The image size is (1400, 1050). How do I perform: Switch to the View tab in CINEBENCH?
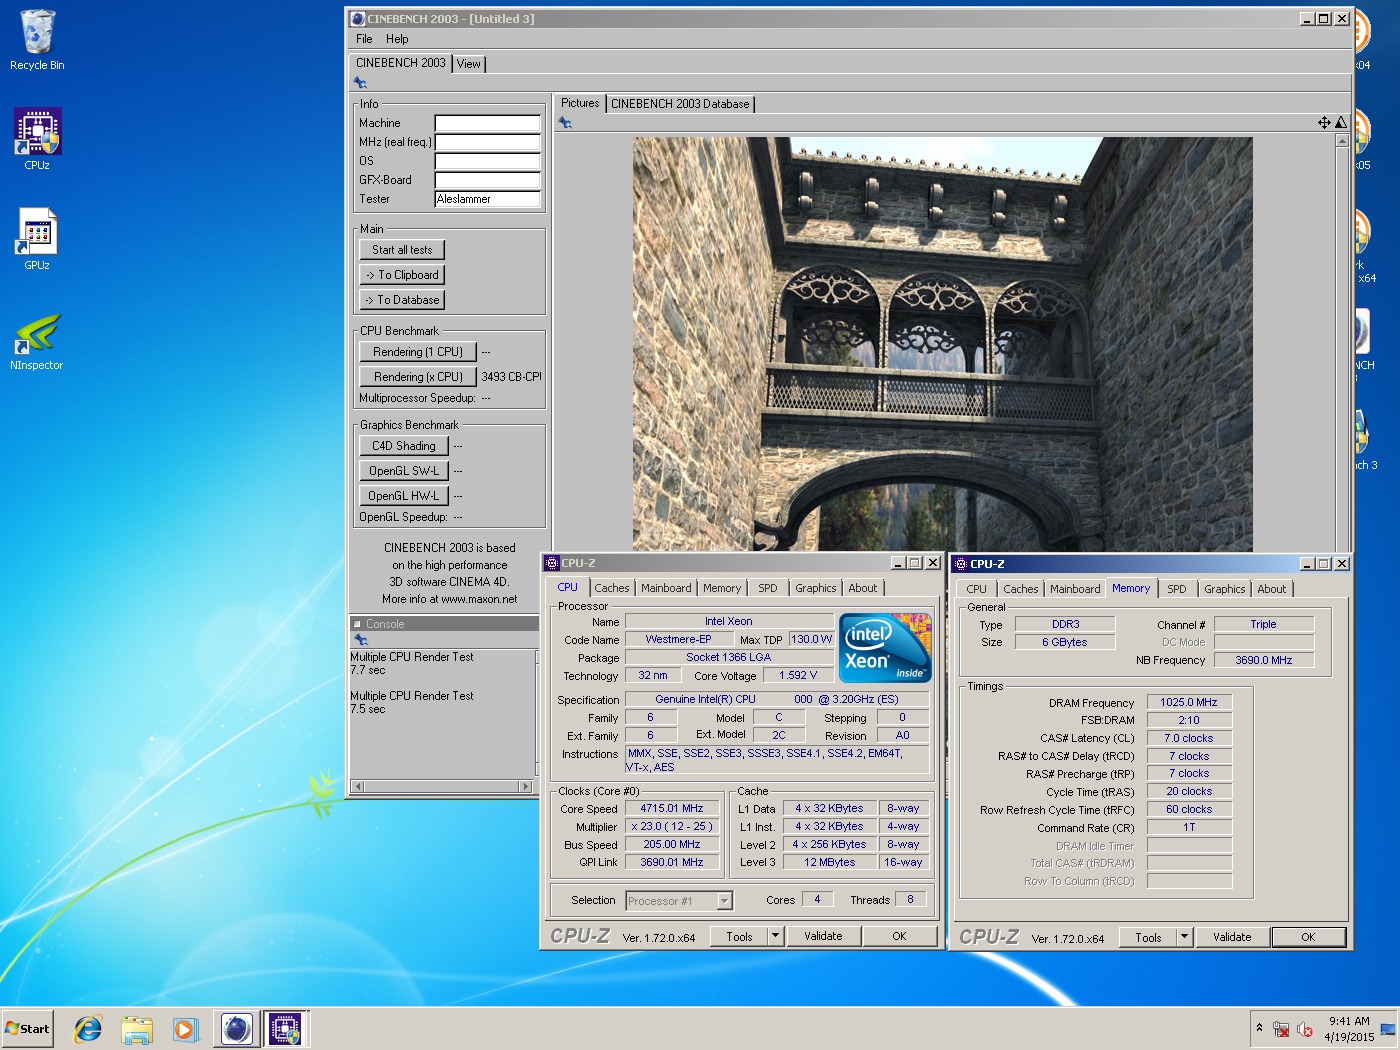point(469,64)
